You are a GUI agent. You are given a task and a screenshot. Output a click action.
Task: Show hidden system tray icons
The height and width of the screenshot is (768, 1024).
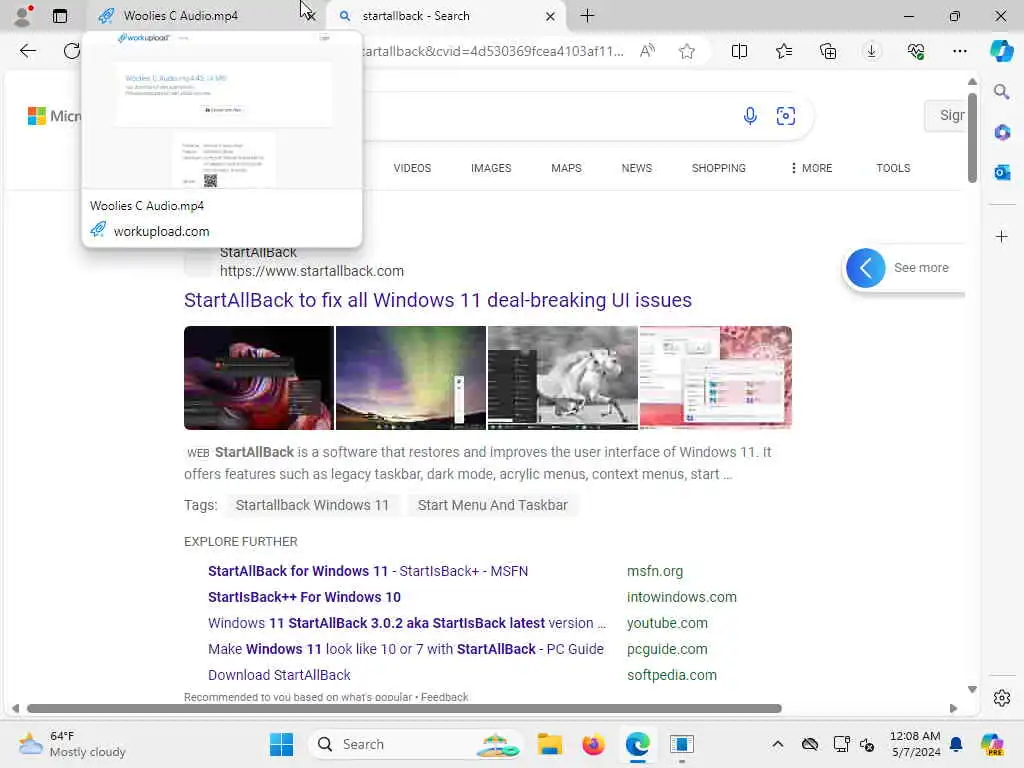[x=777, y=744]
